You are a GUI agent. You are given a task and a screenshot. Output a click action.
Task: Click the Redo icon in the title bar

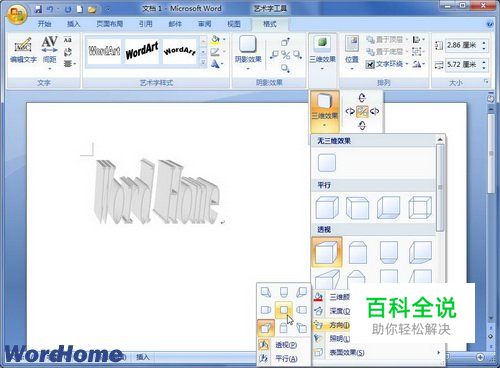click(x=68, y=9)
